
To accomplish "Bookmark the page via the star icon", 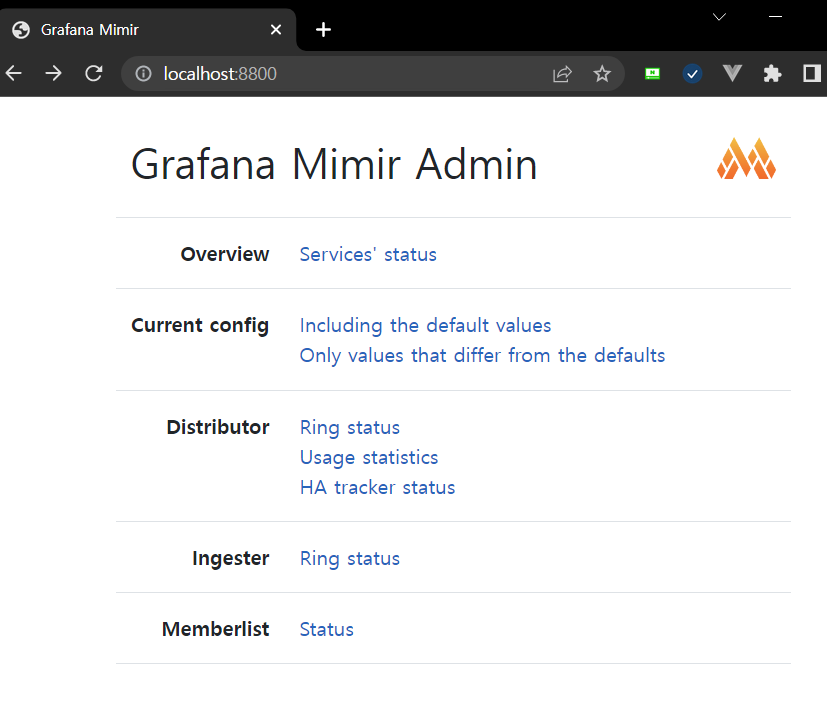I will (x=601, y=72).
